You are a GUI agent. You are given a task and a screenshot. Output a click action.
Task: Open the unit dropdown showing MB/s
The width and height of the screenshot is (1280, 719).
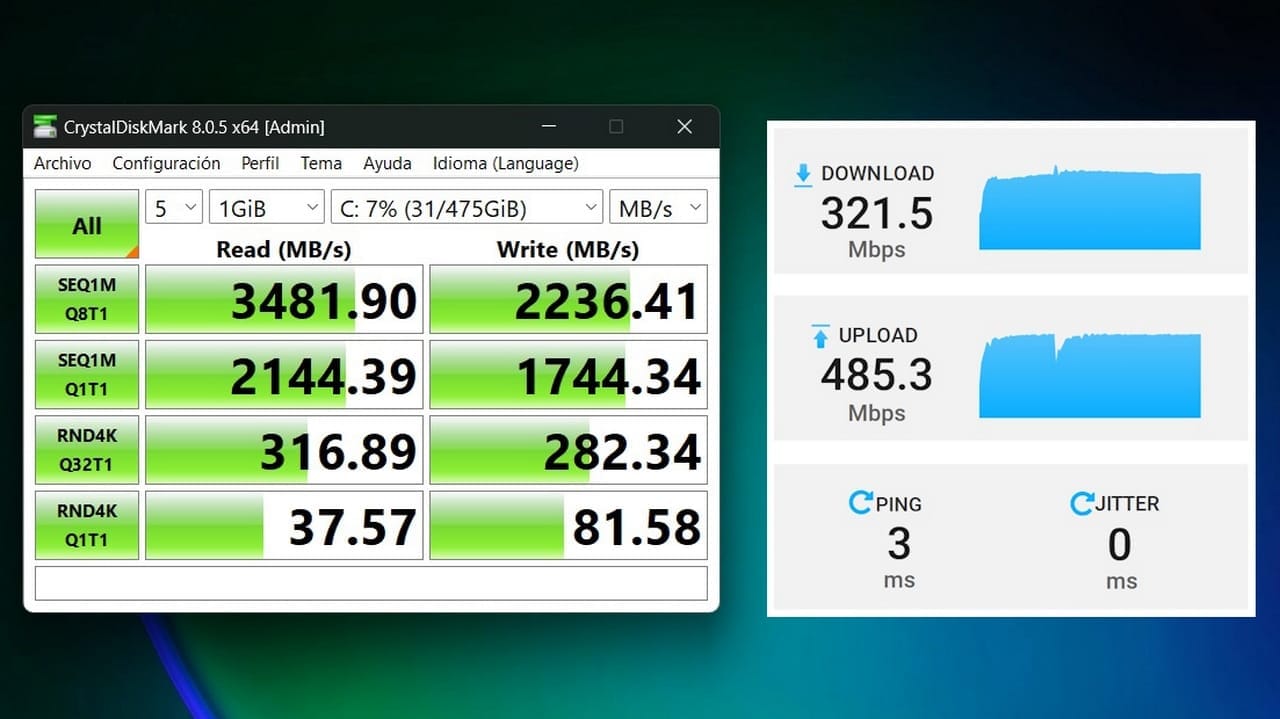click(x=658, y=208)
